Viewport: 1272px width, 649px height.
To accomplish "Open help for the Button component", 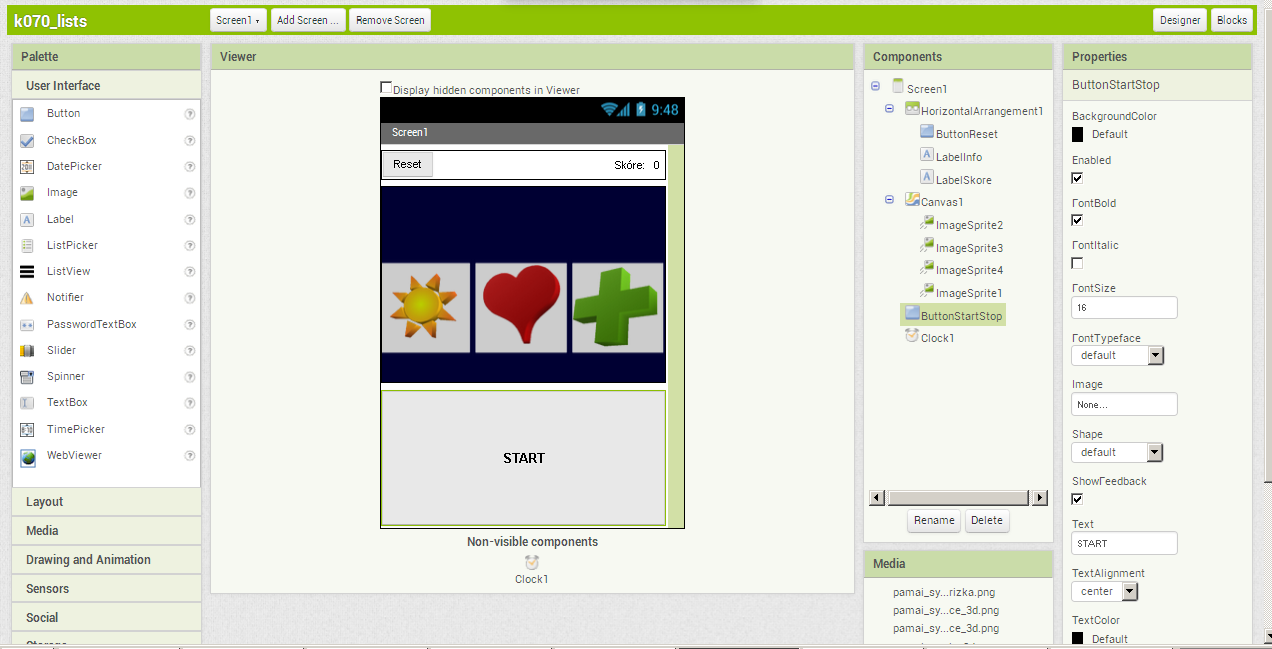I will coord(189,114).
